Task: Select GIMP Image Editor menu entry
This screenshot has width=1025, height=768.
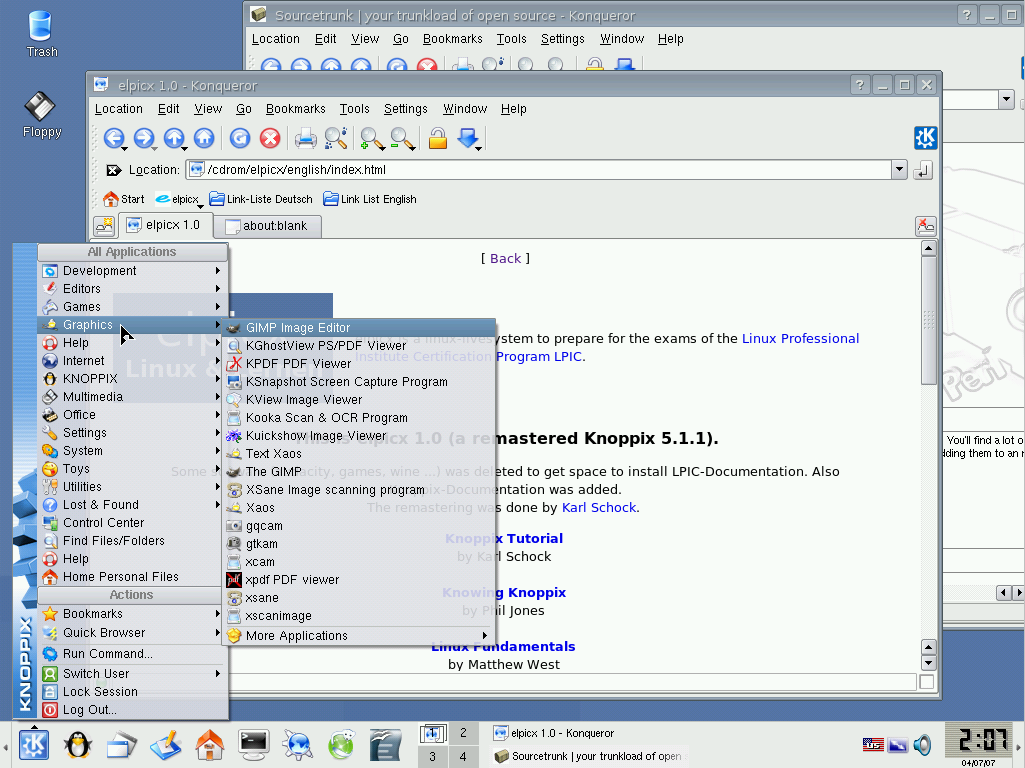Action: click(358, 327)
